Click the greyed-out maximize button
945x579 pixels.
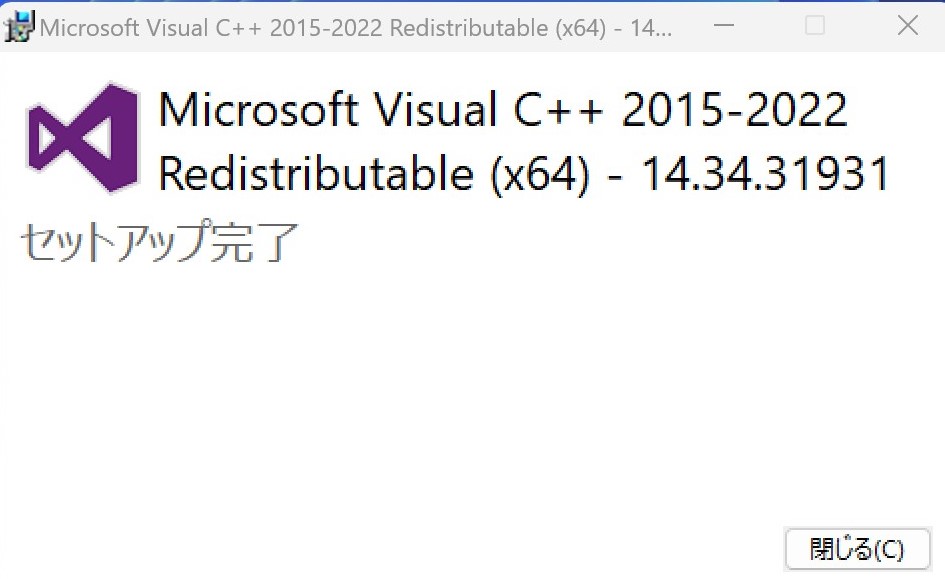[x=815, y=26]
